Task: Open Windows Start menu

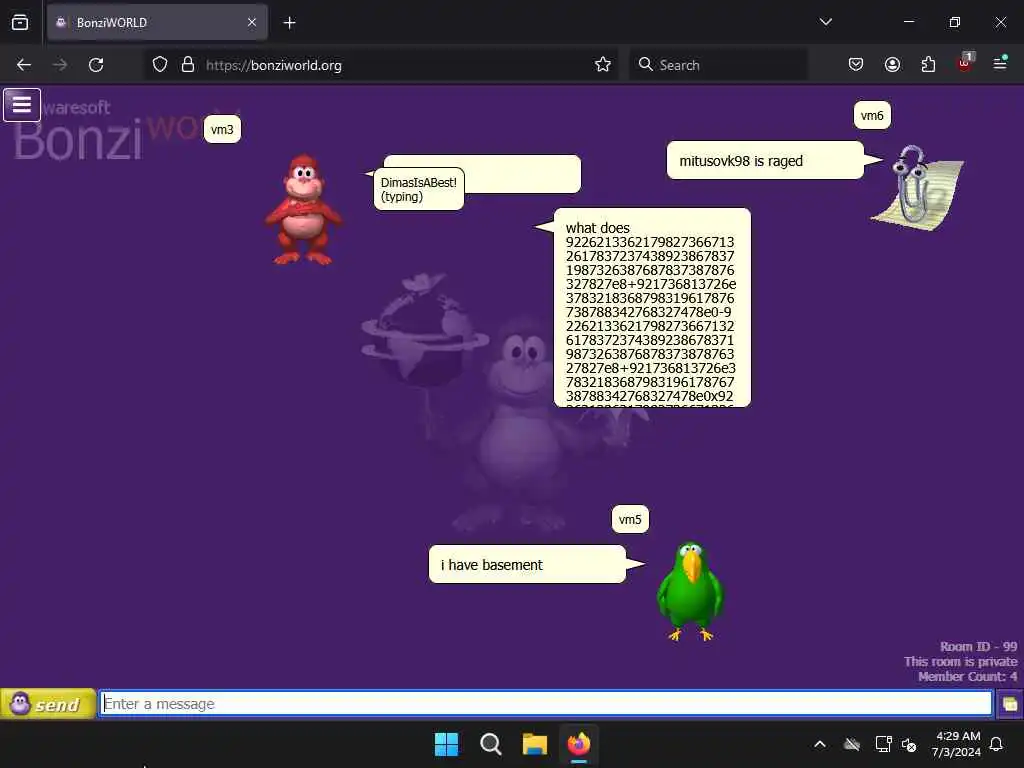Action: tap(447, 744)
